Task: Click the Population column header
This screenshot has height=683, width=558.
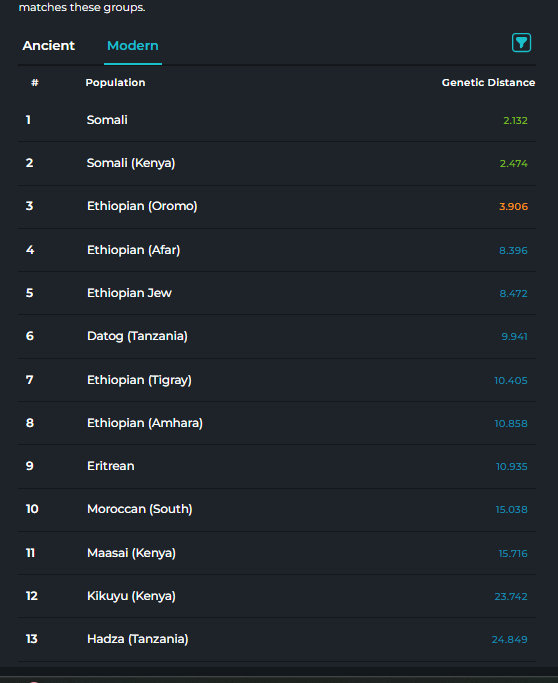Action: pos(115,83)
